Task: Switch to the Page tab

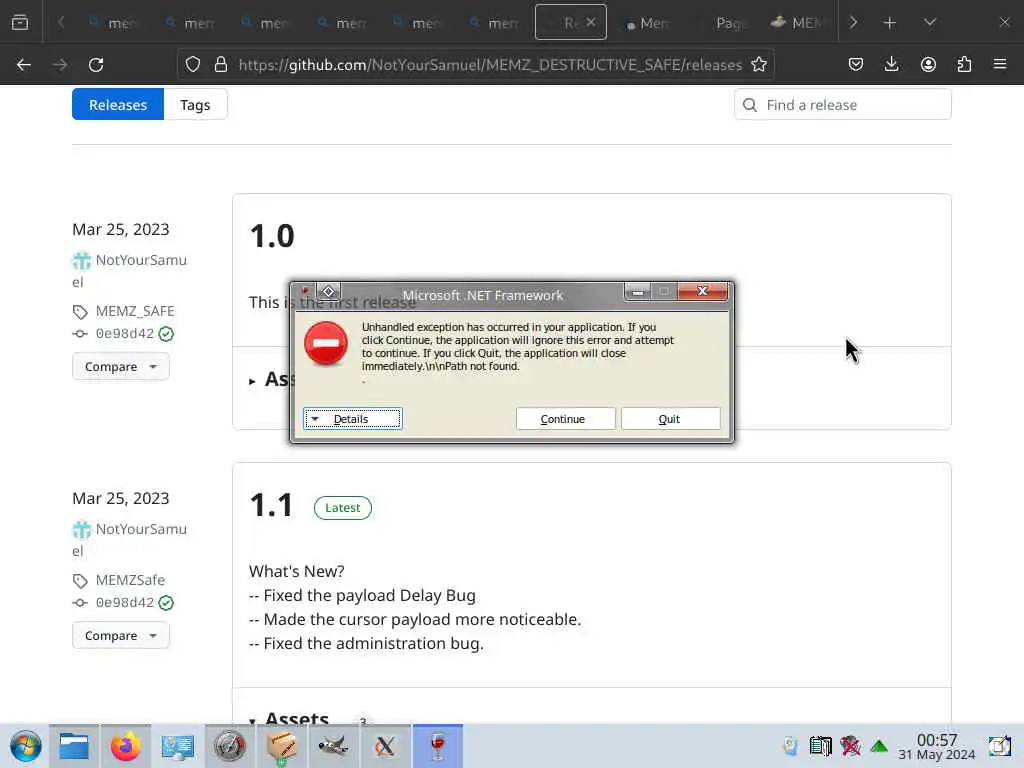Action: click(726, 23)
